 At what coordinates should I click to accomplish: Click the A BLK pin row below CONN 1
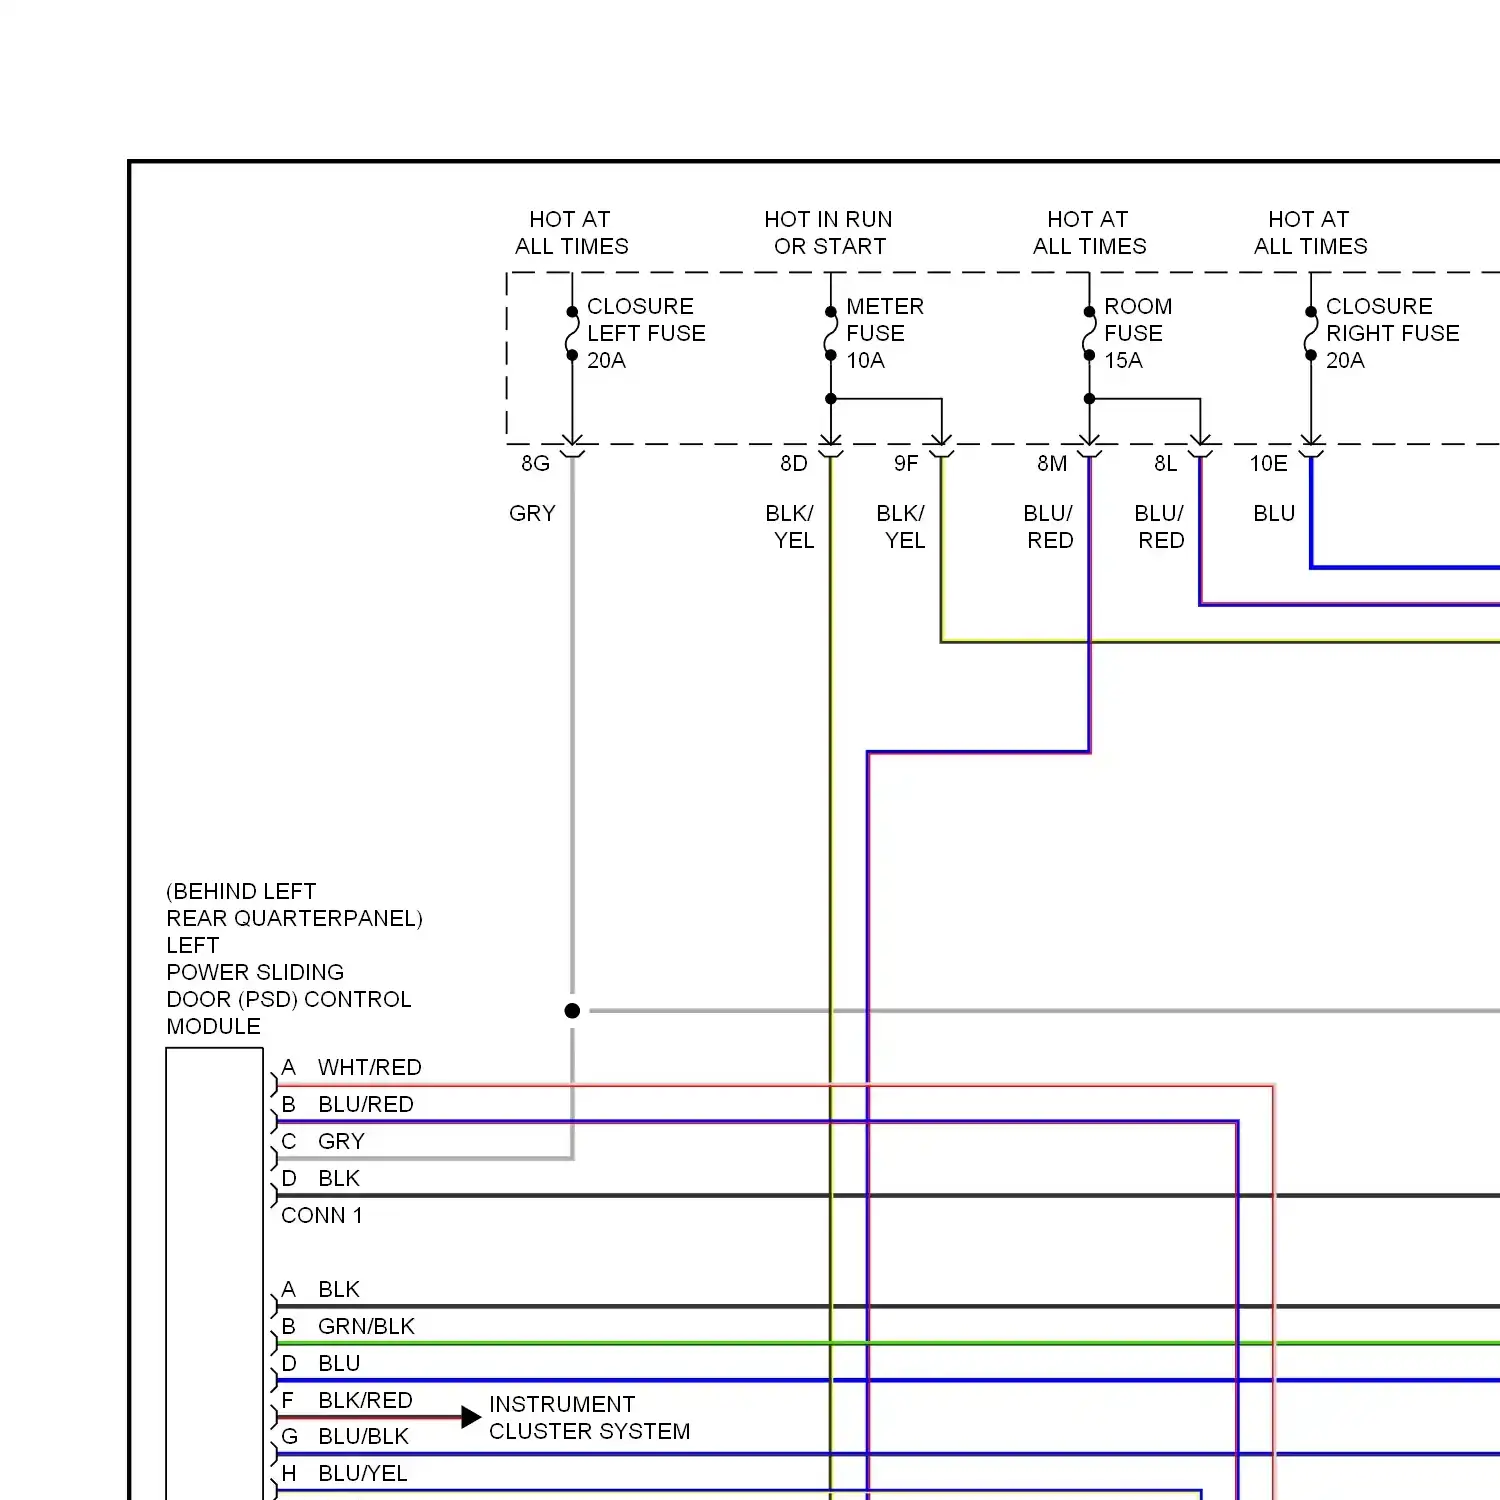click(320, 1290)
